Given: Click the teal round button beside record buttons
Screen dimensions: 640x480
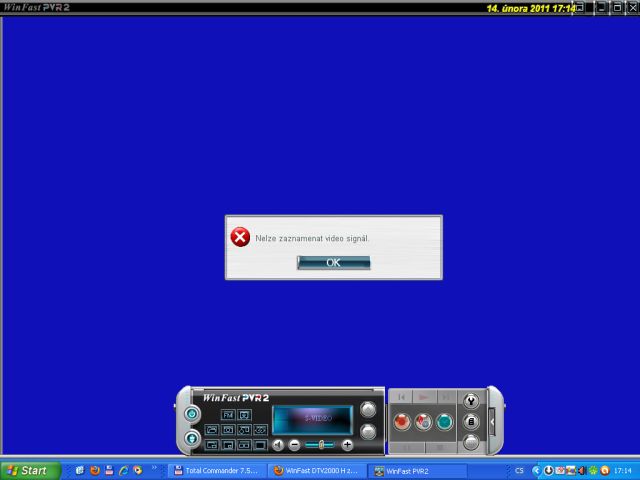Looking at the screenshot, I should [444, 422].
